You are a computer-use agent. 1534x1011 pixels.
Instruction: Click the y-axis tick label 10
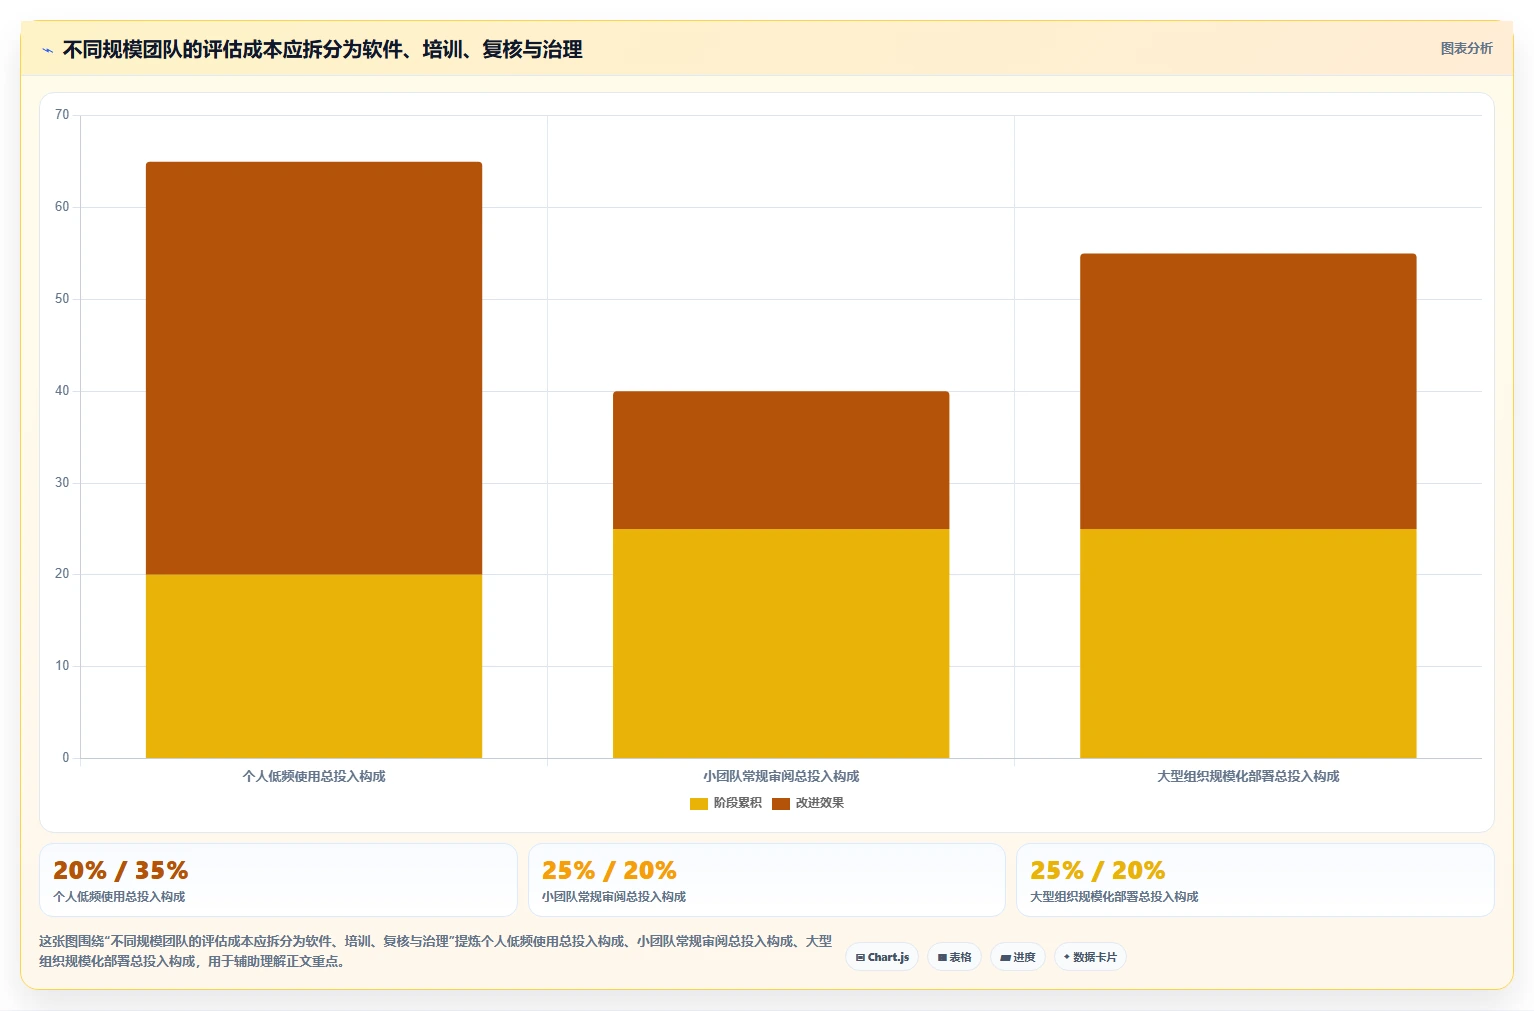click(62, 666)
